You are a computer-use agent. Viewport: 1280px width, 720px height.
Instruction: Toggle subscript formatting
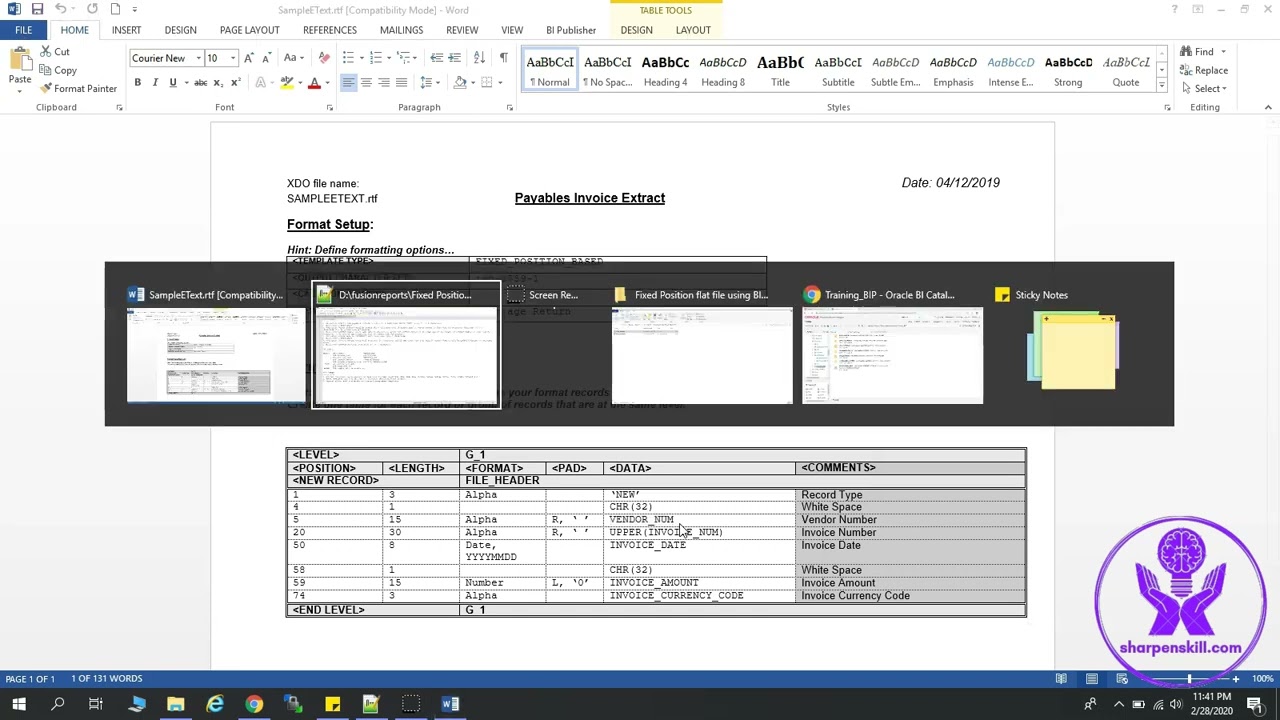[x=219, y=82]
